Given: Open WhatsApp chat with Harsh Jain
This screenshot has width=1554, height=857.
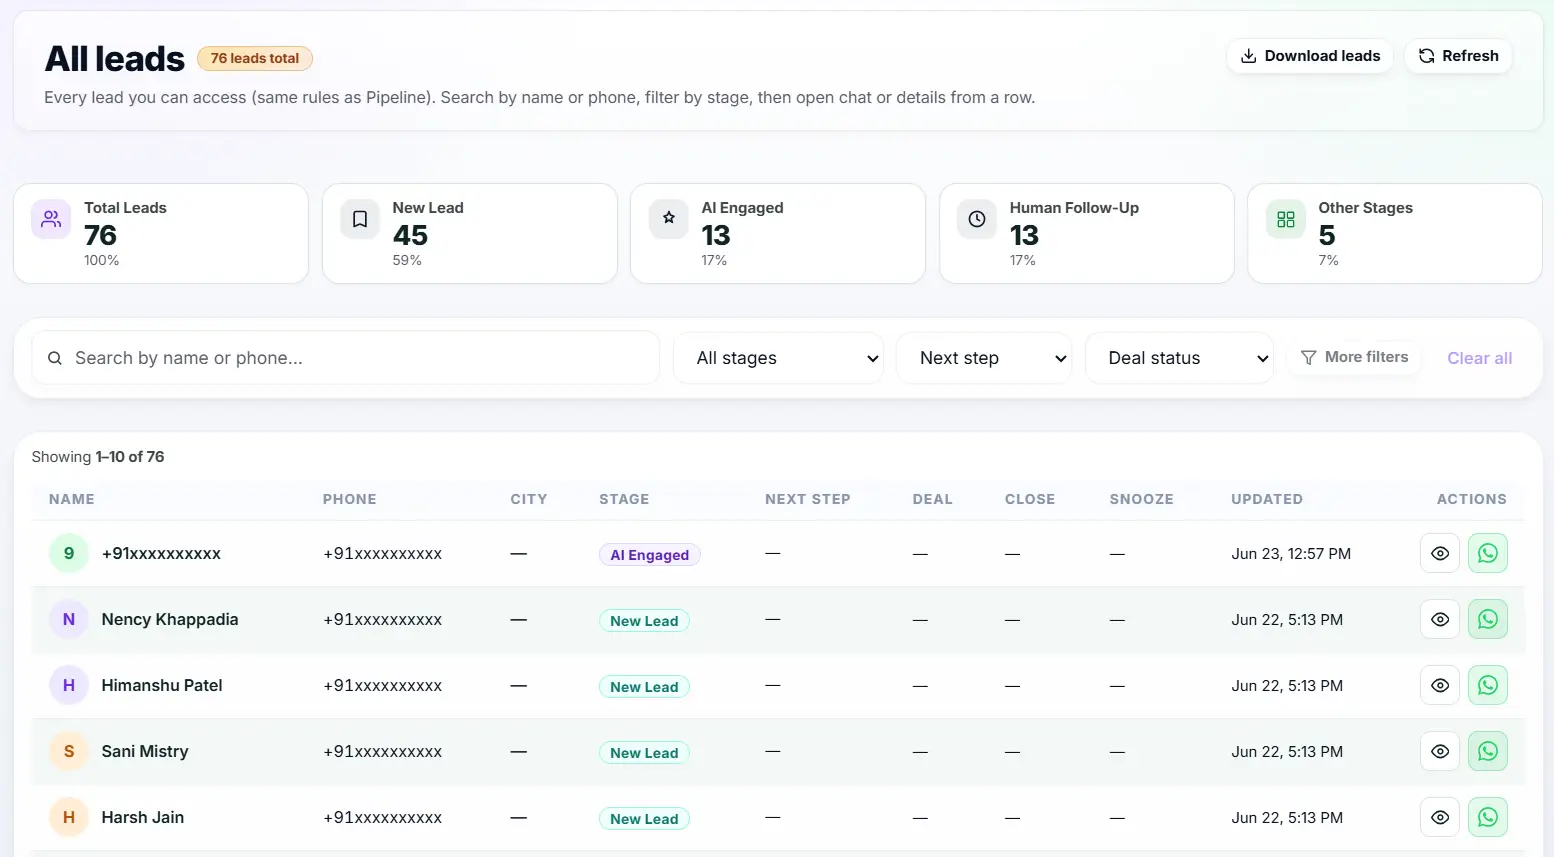Looking at the screenshot, I should pos(1488,817).
